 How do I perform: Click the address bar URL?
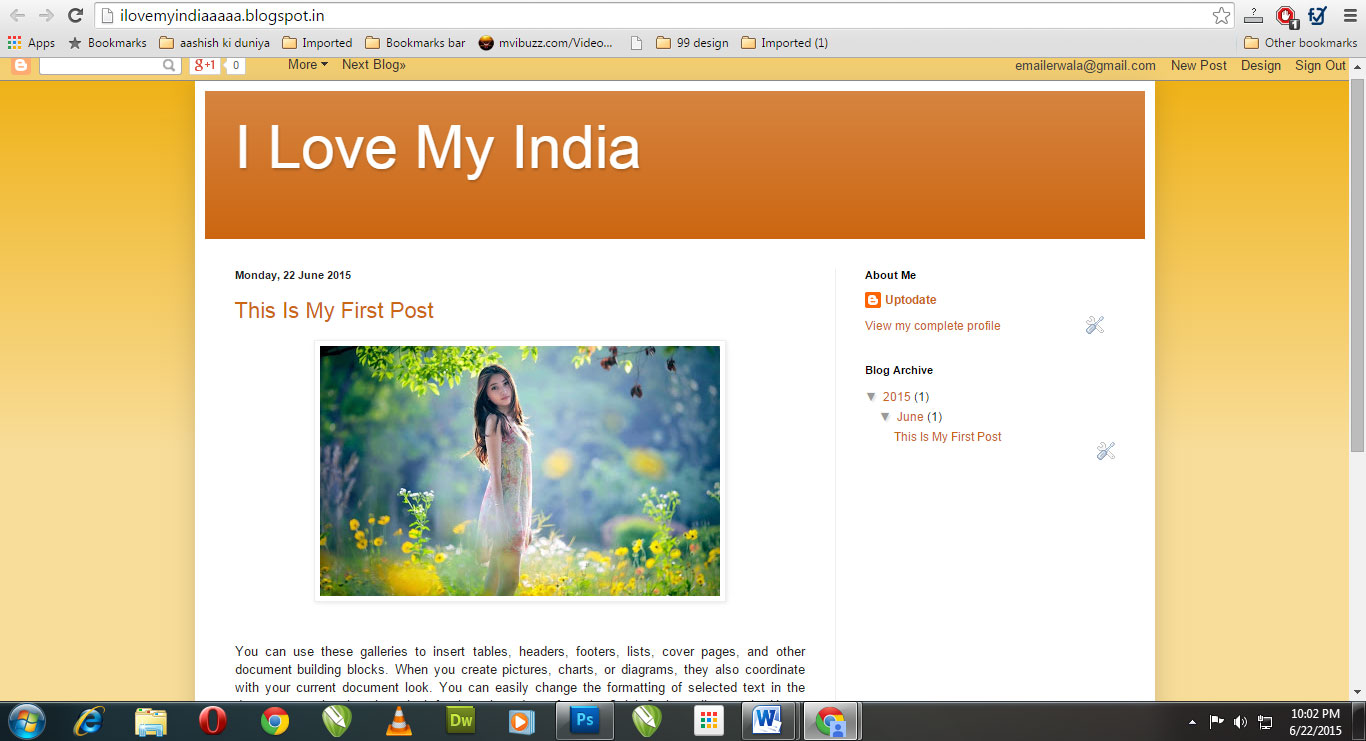point(222,16)
